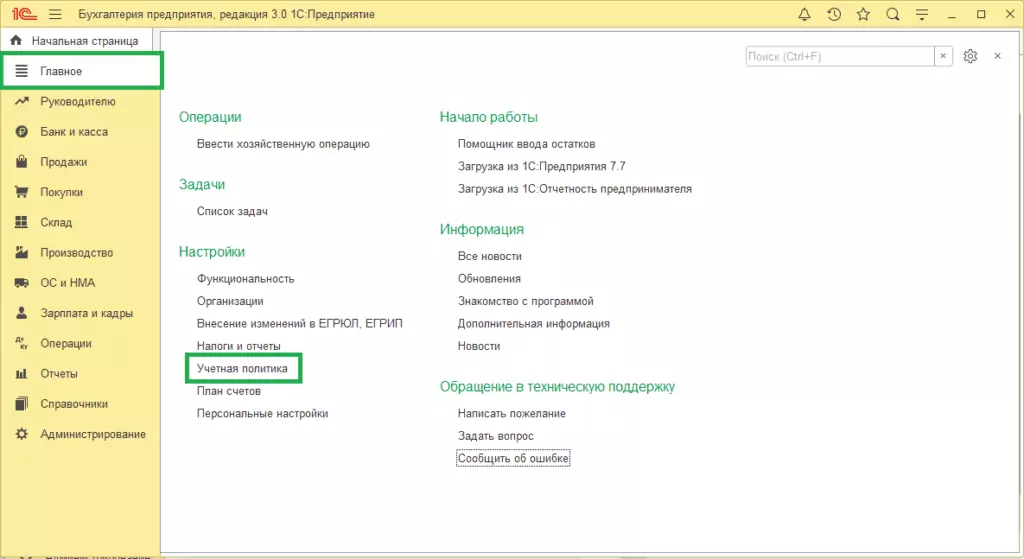The image size is (1024, 559).
Task: Click the favorites star icon
Action: (863, 14)
